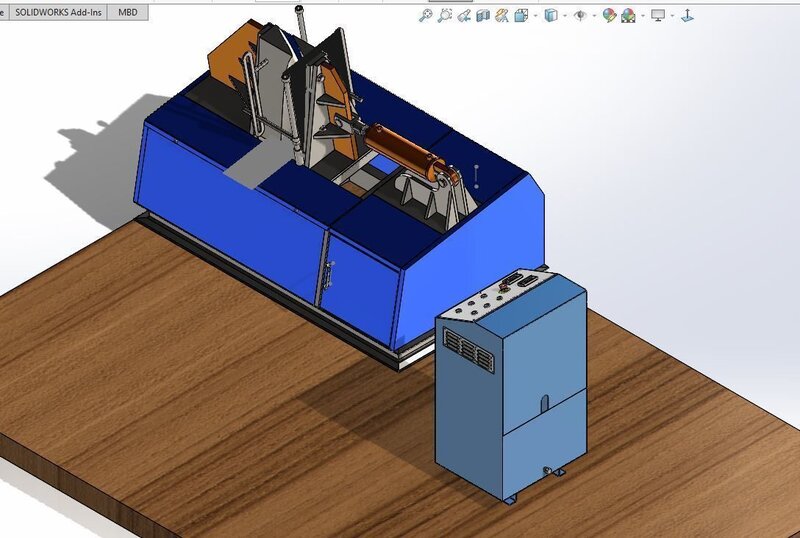Open the Edit Appearance color ball
Screen dimensions: 800x538
pyautogui.click(x=608, y=15)
